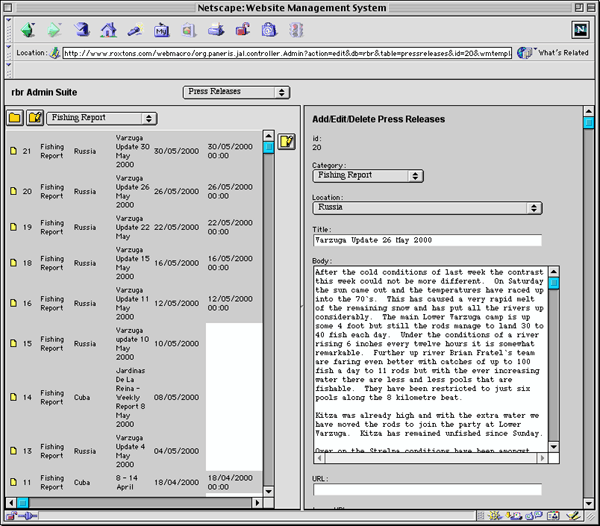Click the What's Related button
Viewport: 600px width, 526px height.
coord(553,52)
